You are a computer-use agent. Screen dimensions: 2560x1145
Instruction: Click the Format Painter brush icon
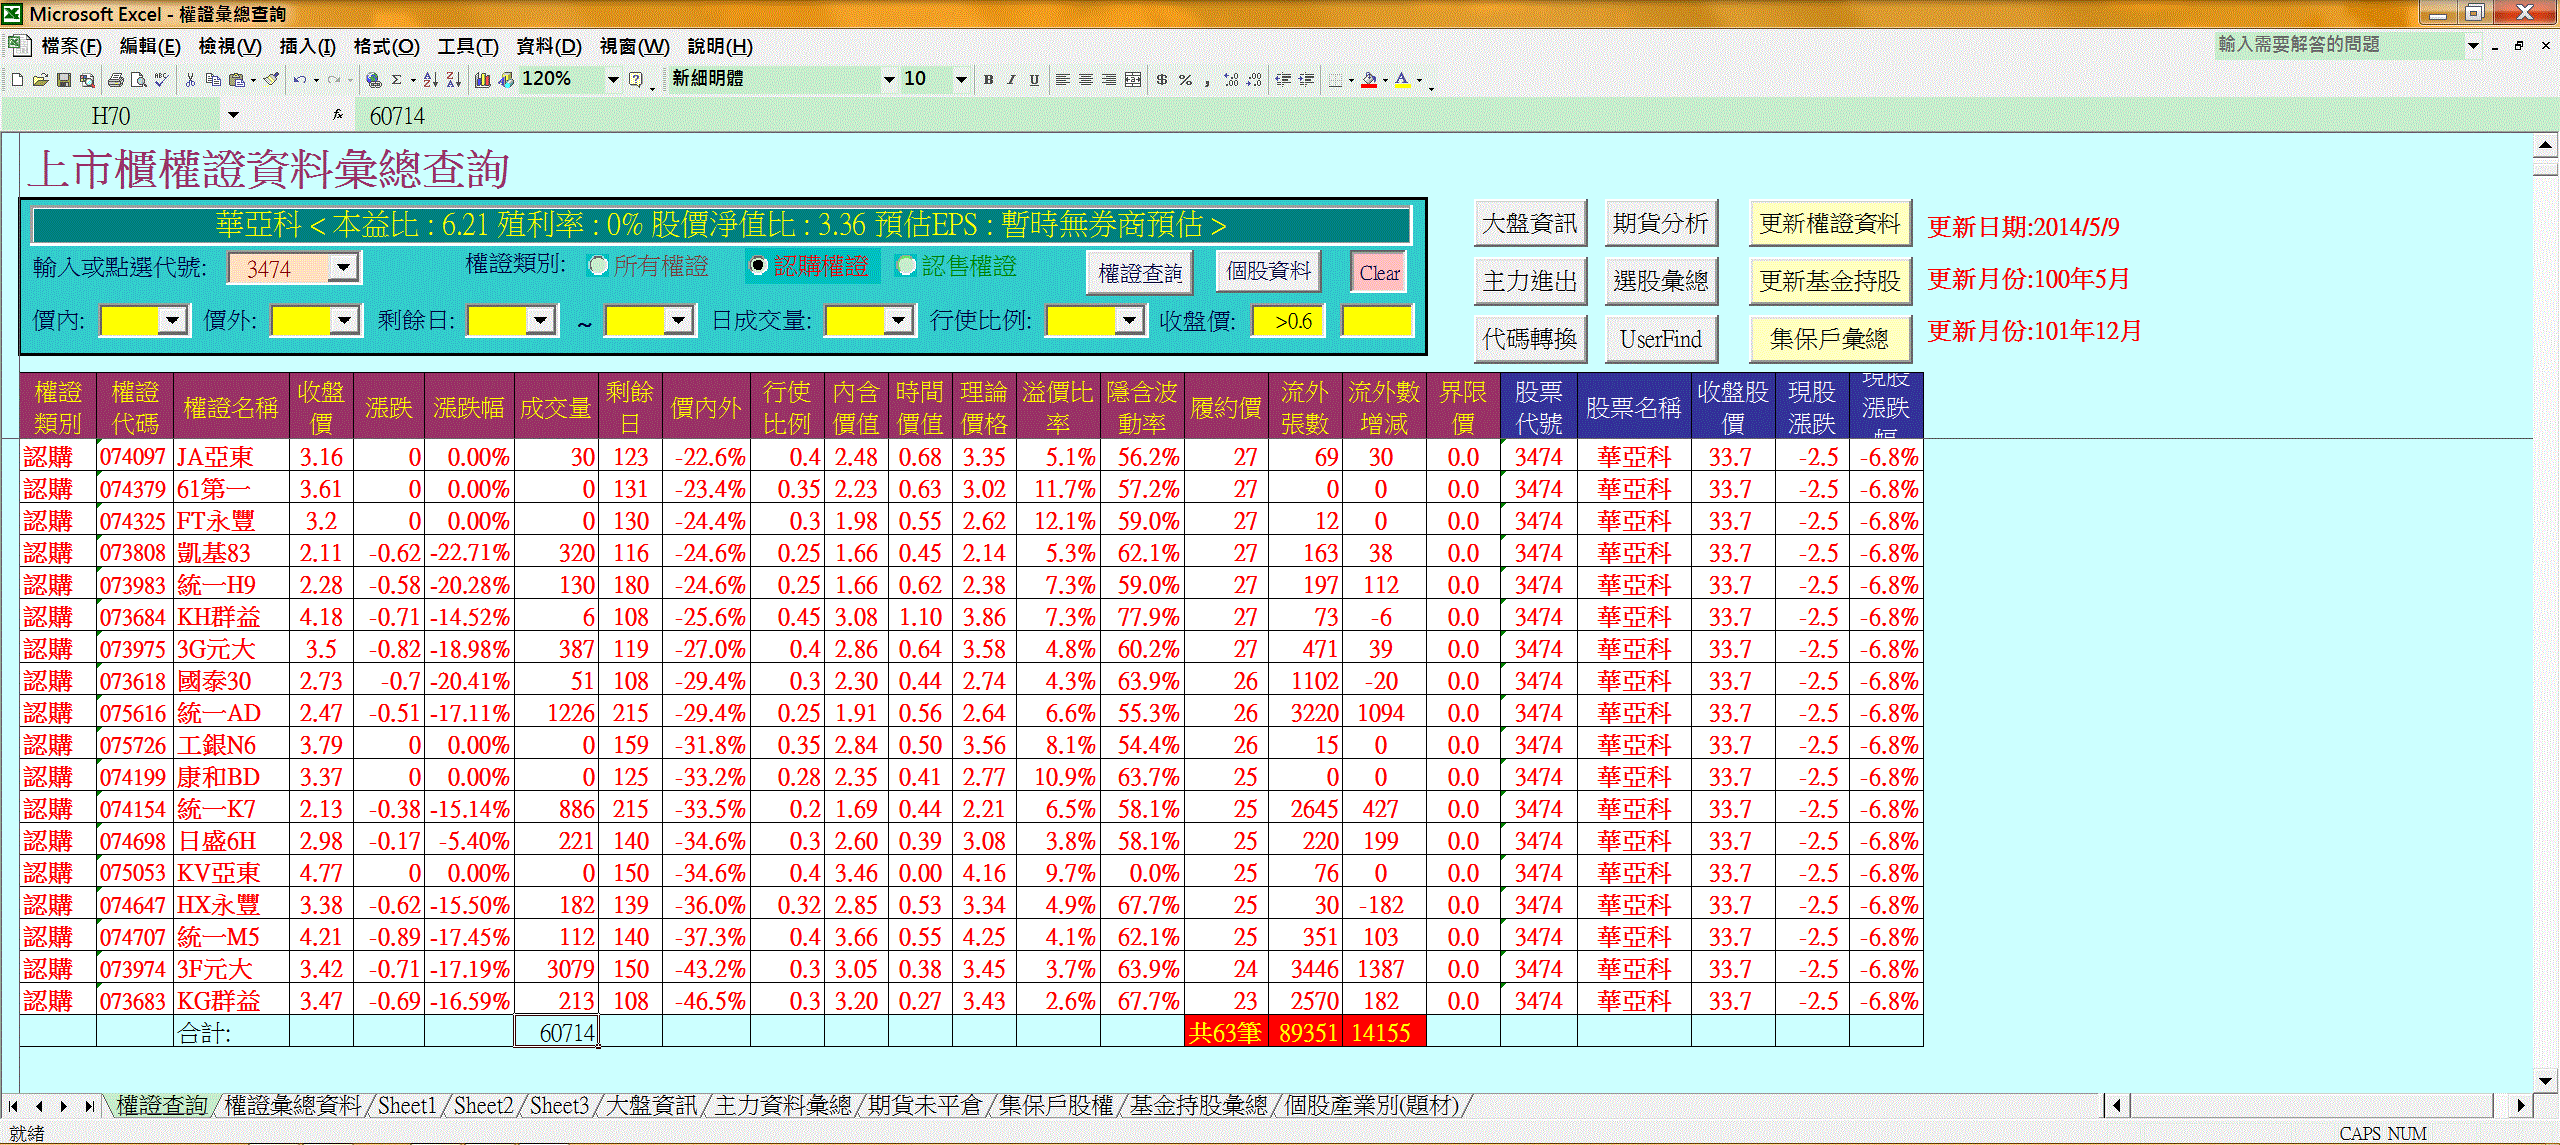[x=271, y=80]
